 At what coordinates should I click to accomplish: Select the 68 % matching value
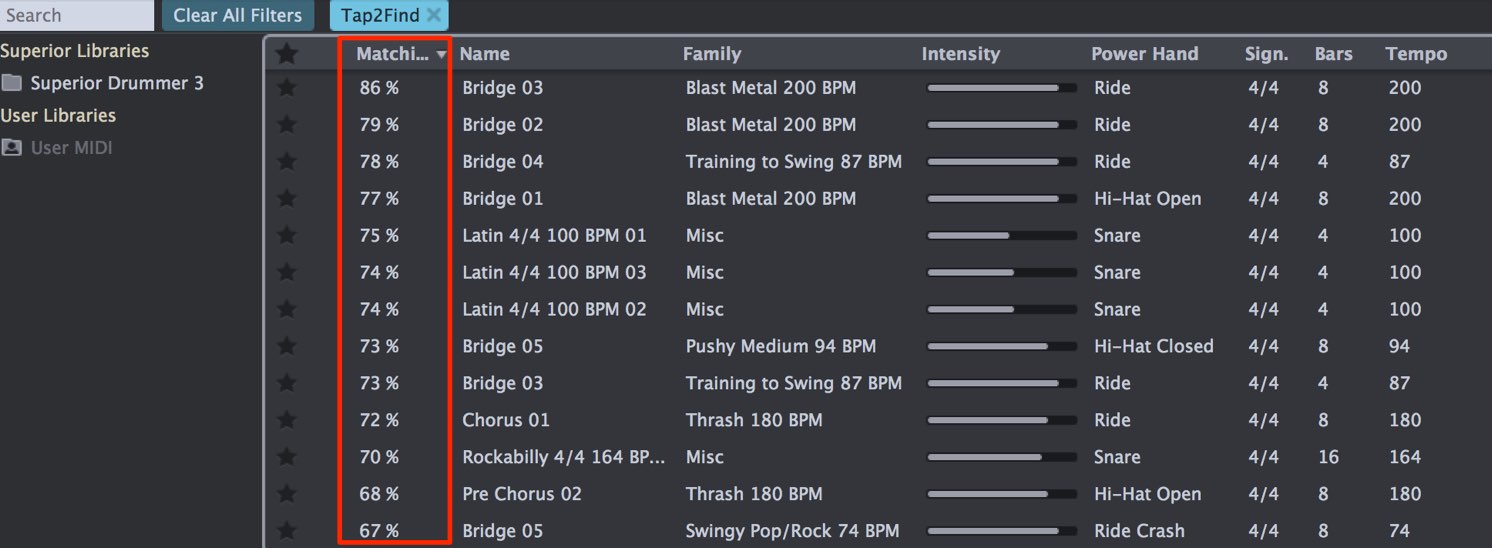tap(379, 495)
